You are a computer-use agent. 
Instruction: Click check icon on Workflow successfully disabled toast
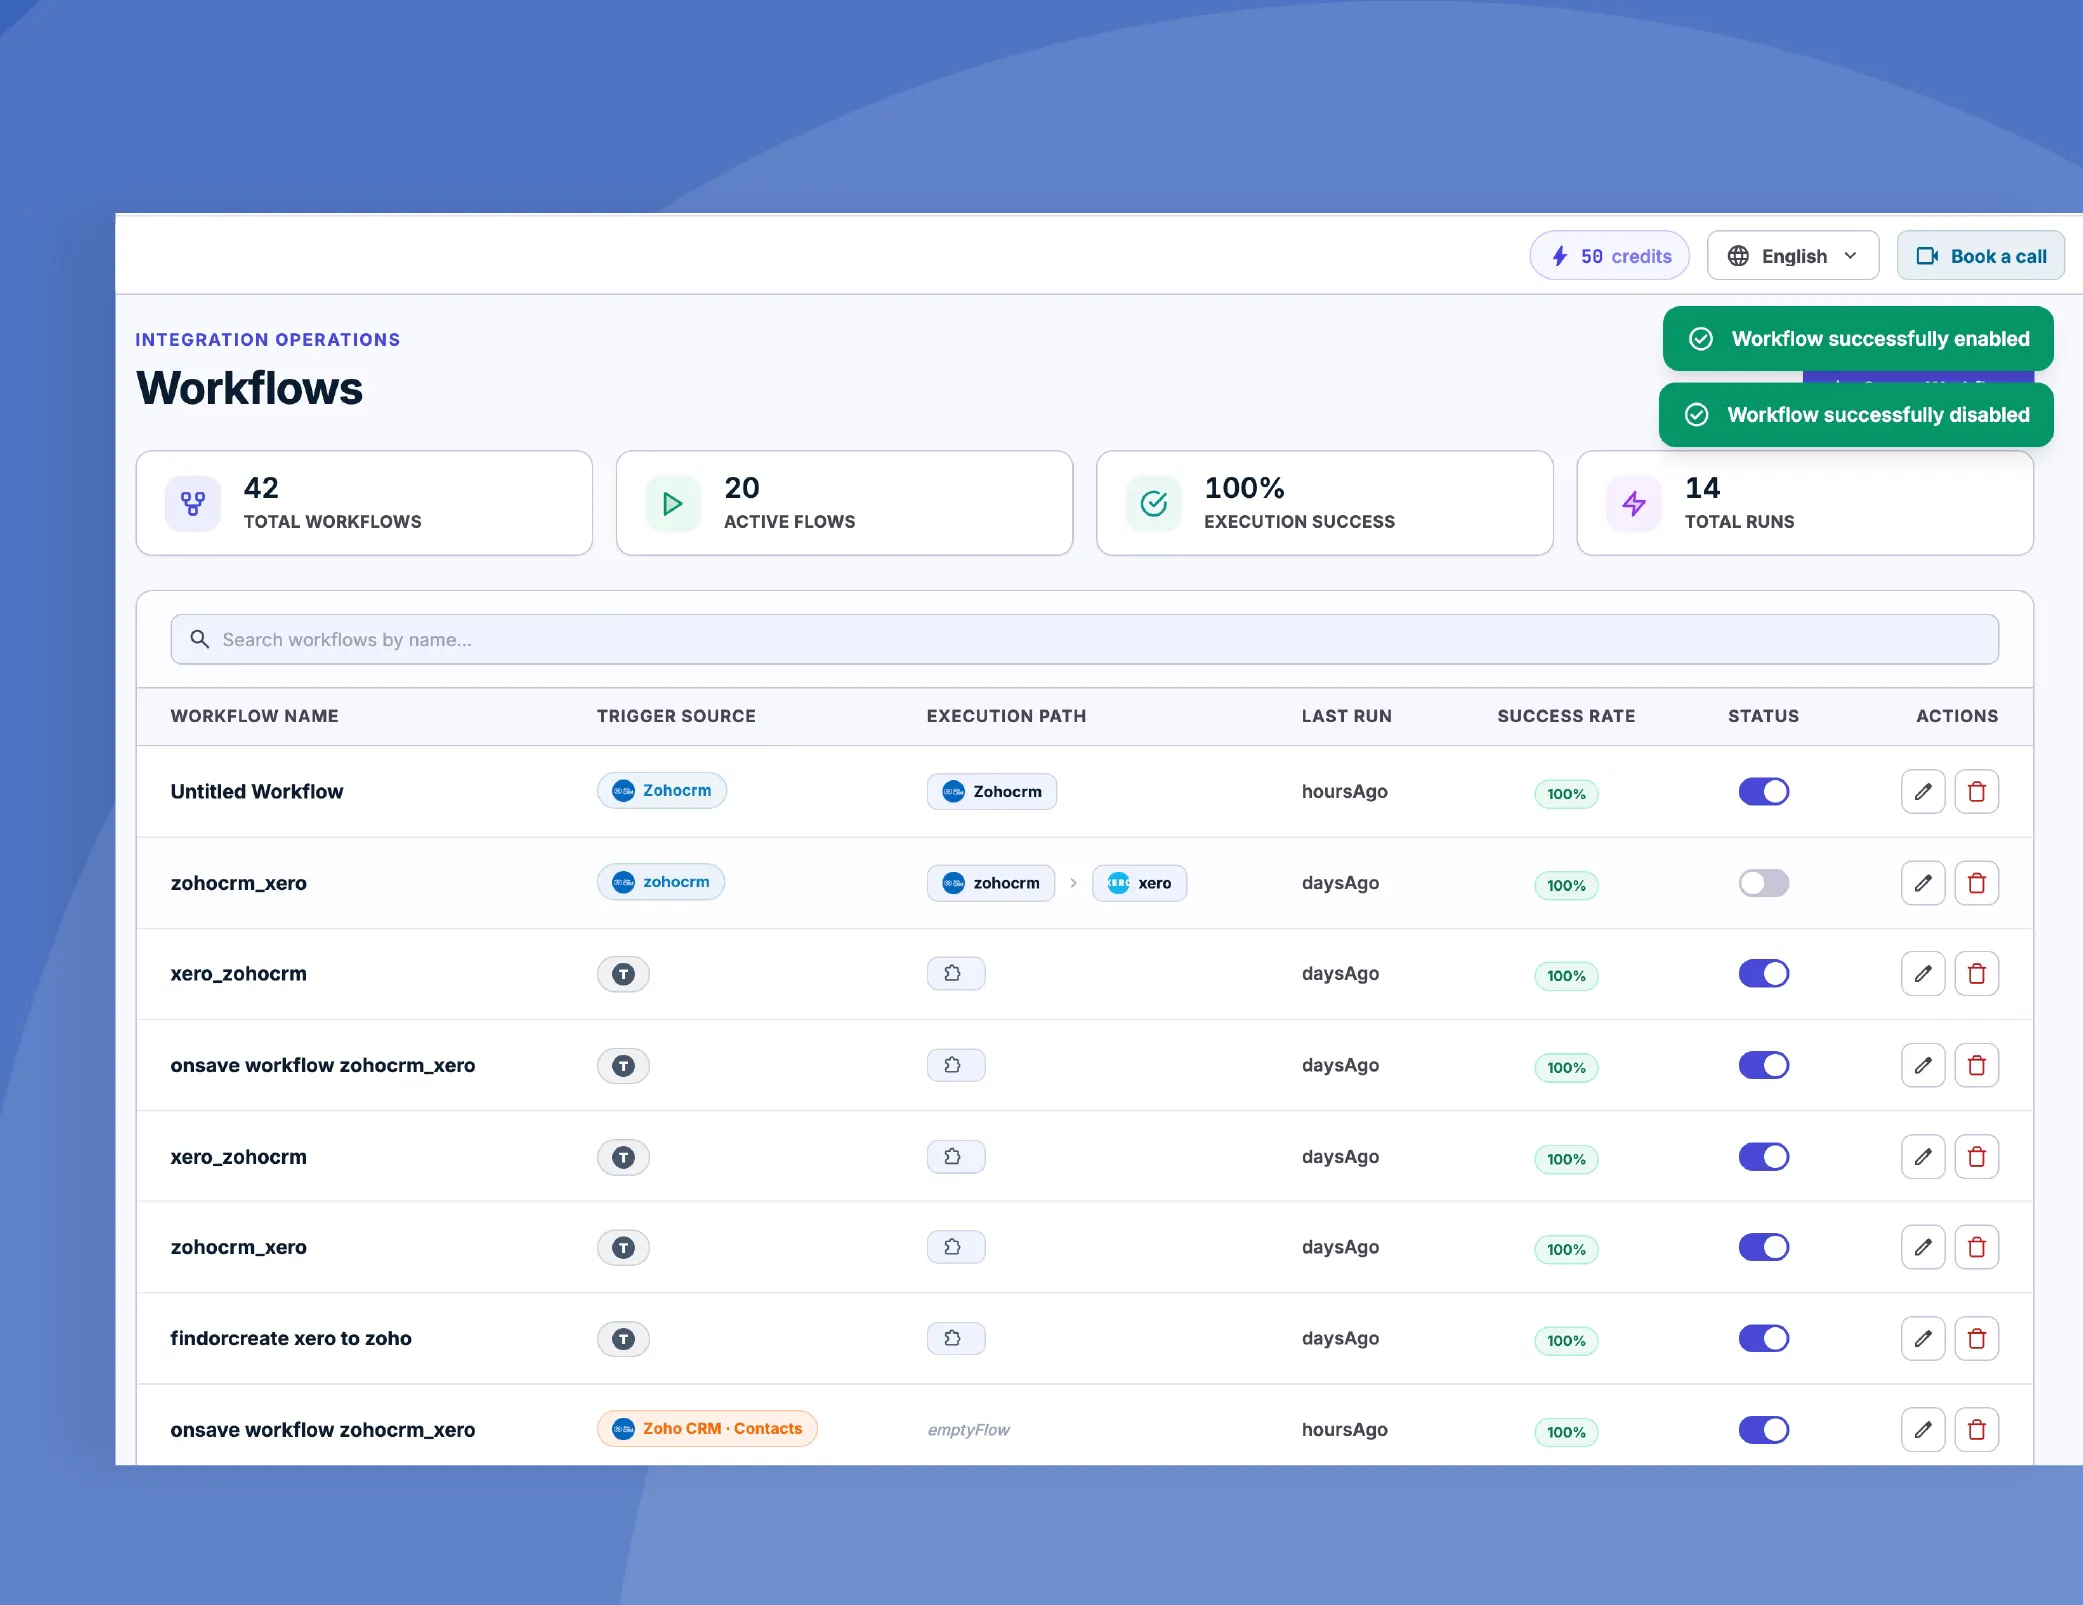pos(1696,415)
